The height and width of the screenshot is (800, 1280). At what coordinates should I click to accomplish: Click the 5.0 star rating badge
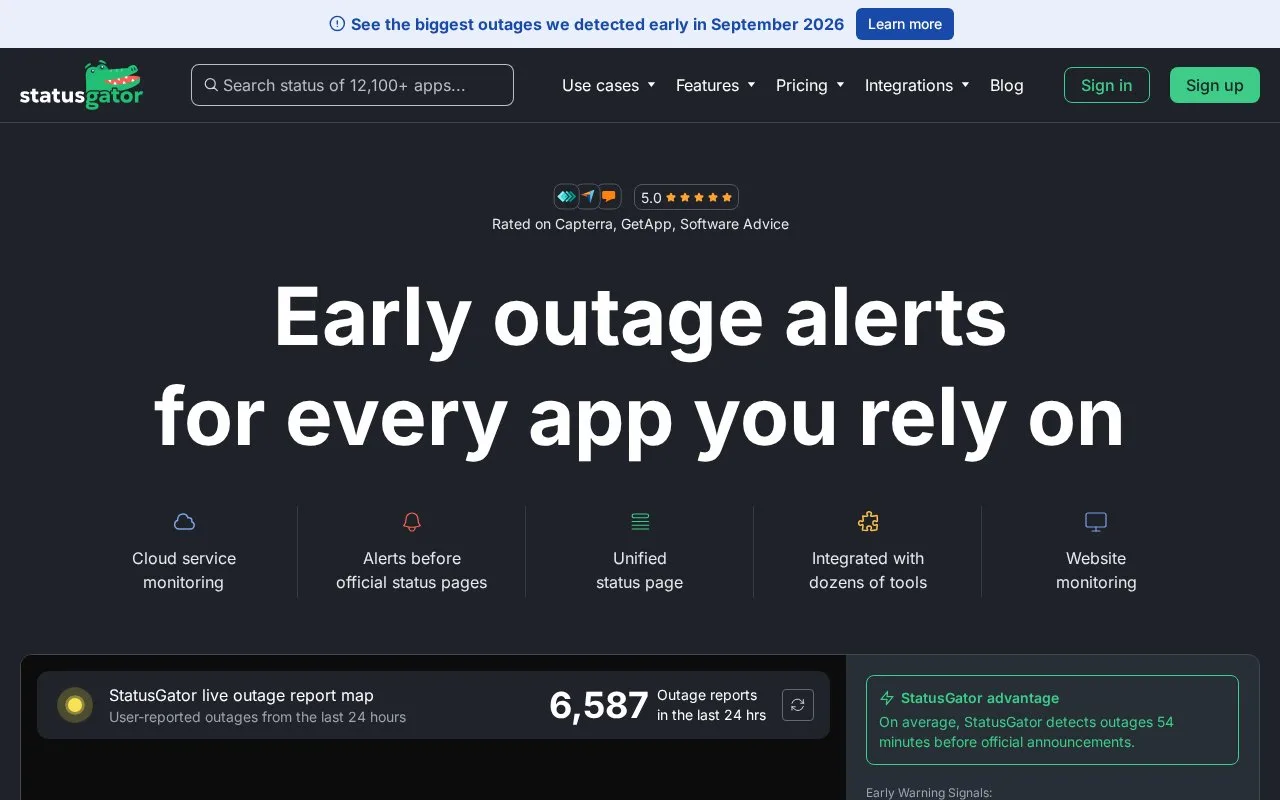click(686, 197)
